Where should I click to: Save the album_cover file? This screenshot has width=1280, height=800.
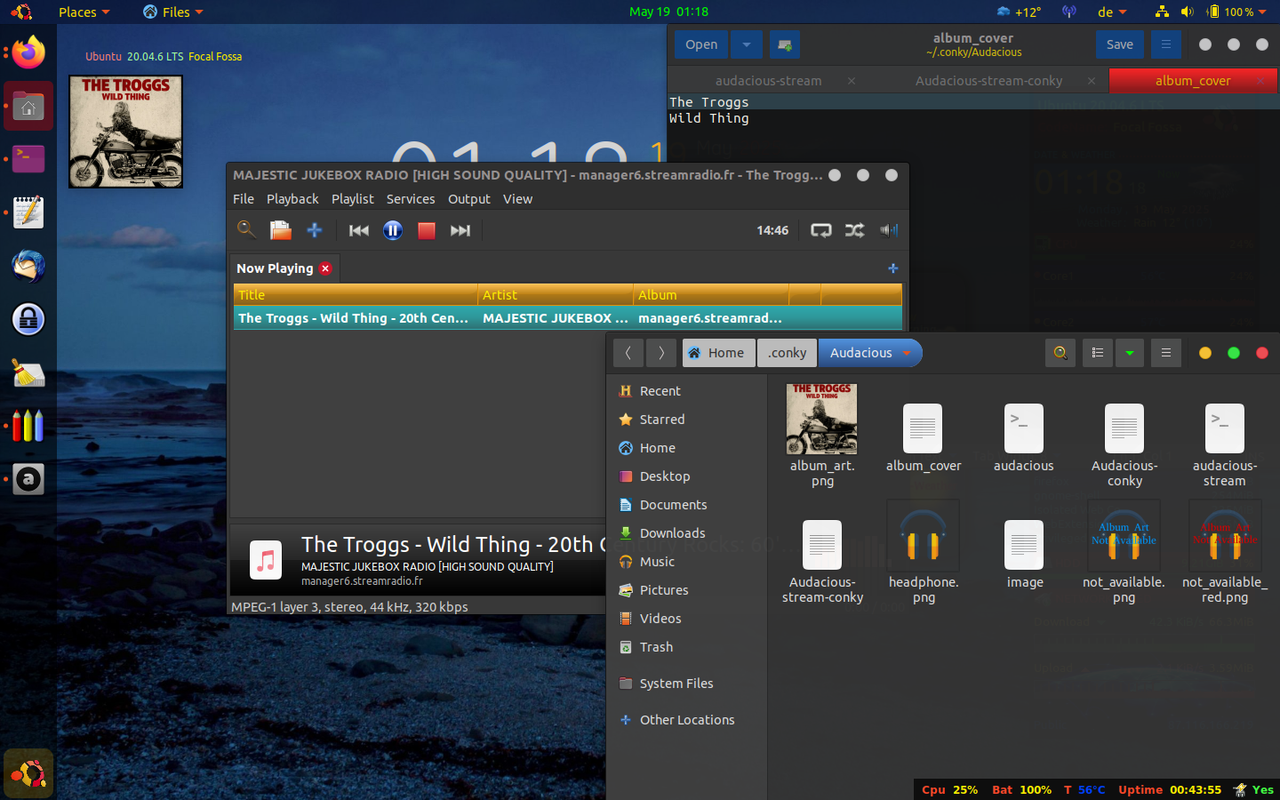[x=1119, y=44]
